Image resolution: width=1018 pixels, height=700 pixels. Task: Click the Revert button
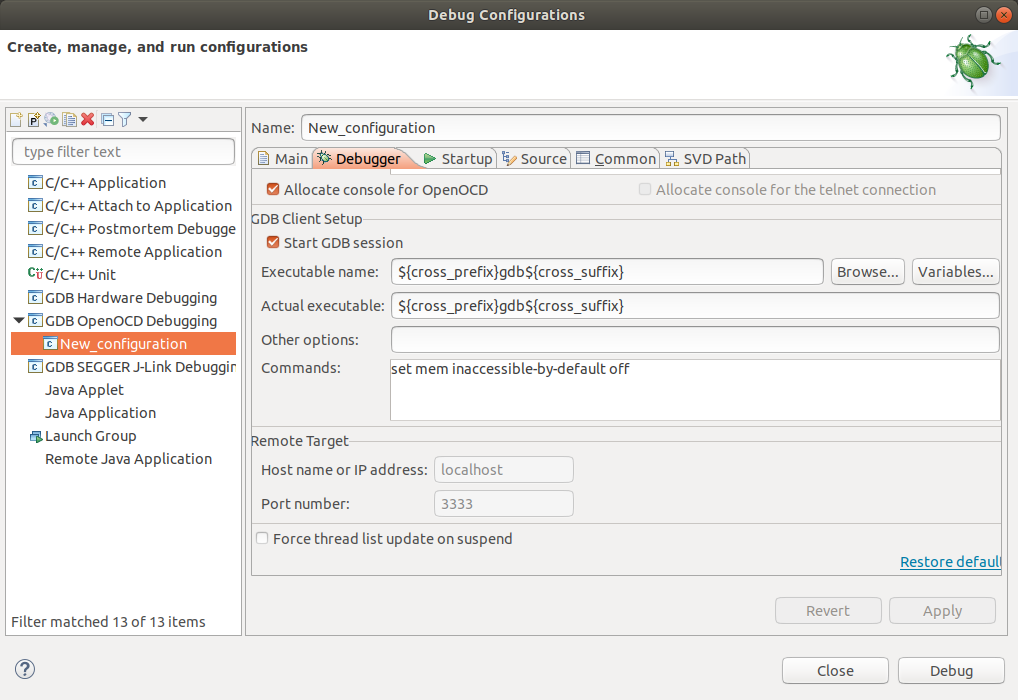(x=828, y=610)
